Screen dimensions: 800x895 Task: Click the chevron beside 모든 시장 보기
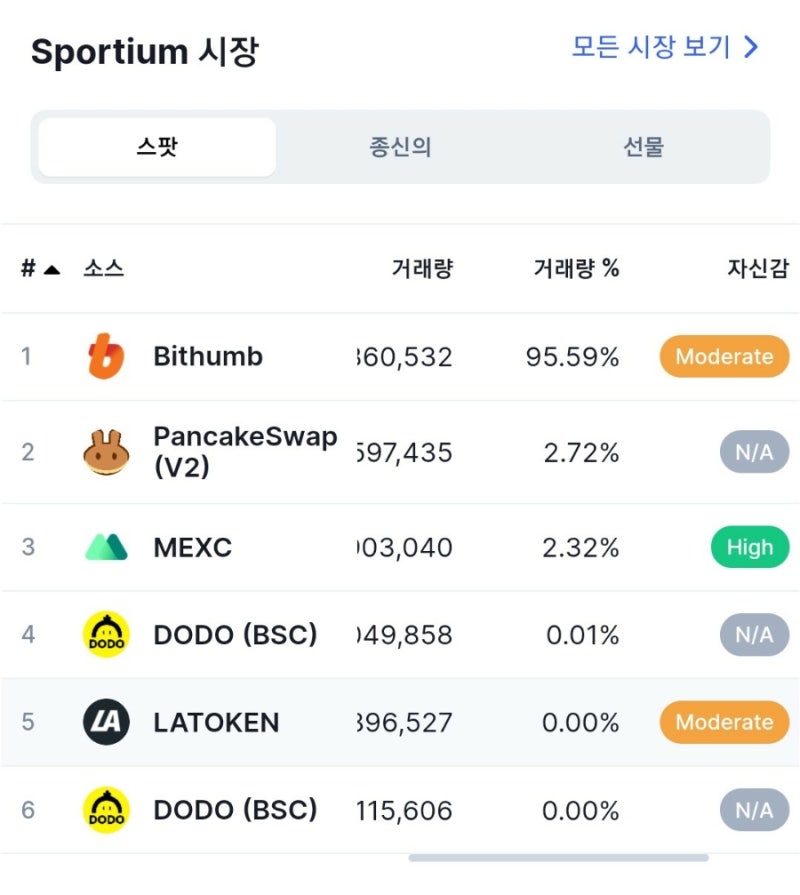click(751, 47)
